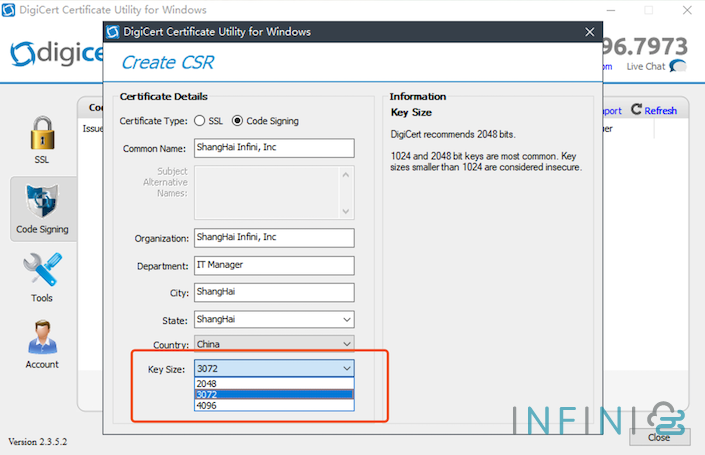Click the City field with ShangHai

tap(274, 292)
